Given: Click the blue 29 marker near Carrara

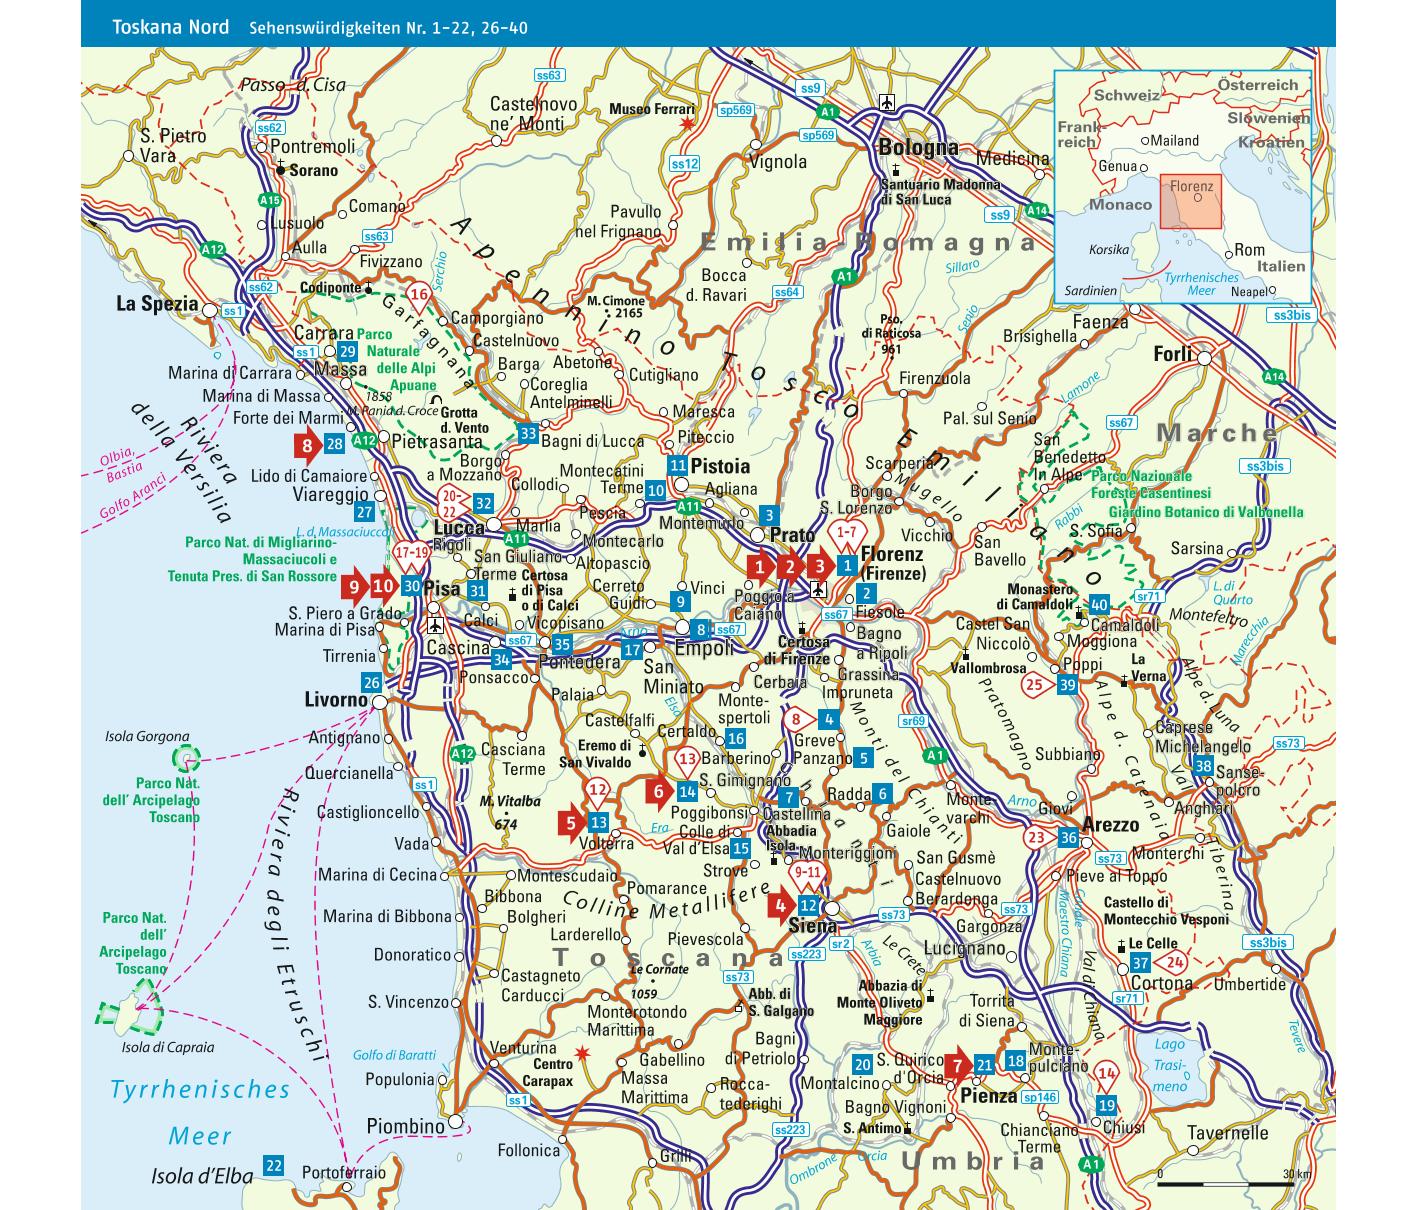Looking at the screenshot, I should 347,351.
